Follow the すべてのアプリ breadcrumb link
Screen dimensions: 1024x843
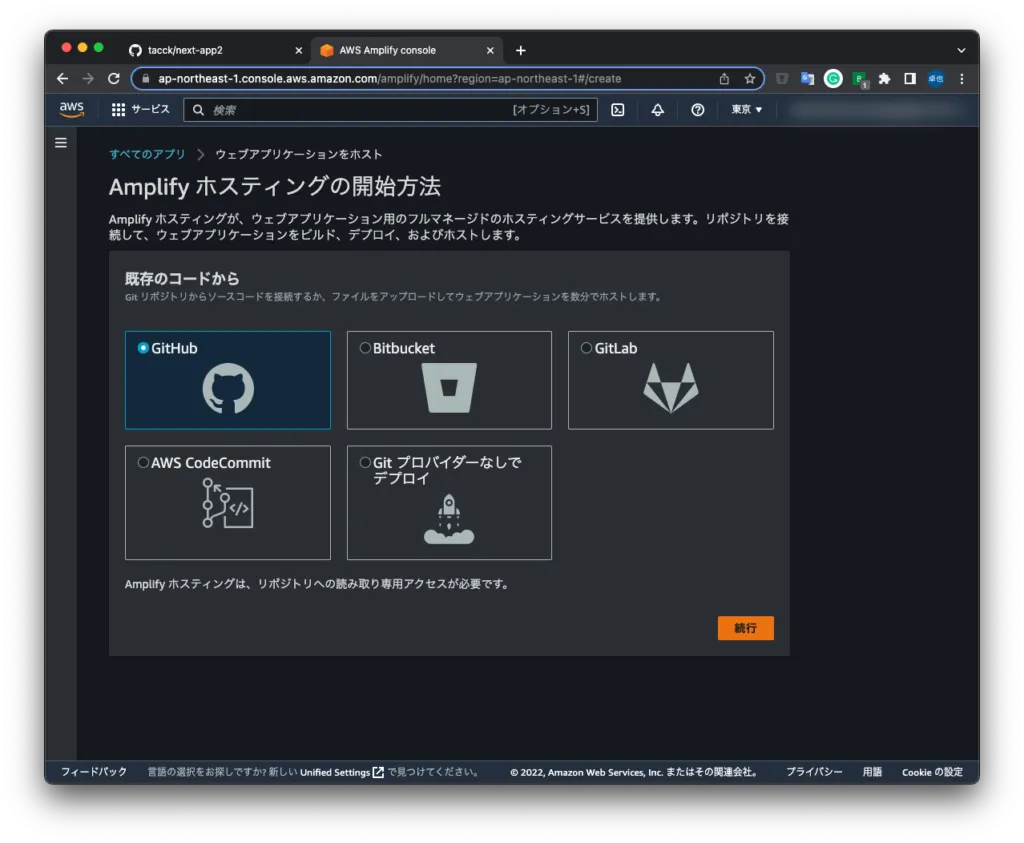147,154
